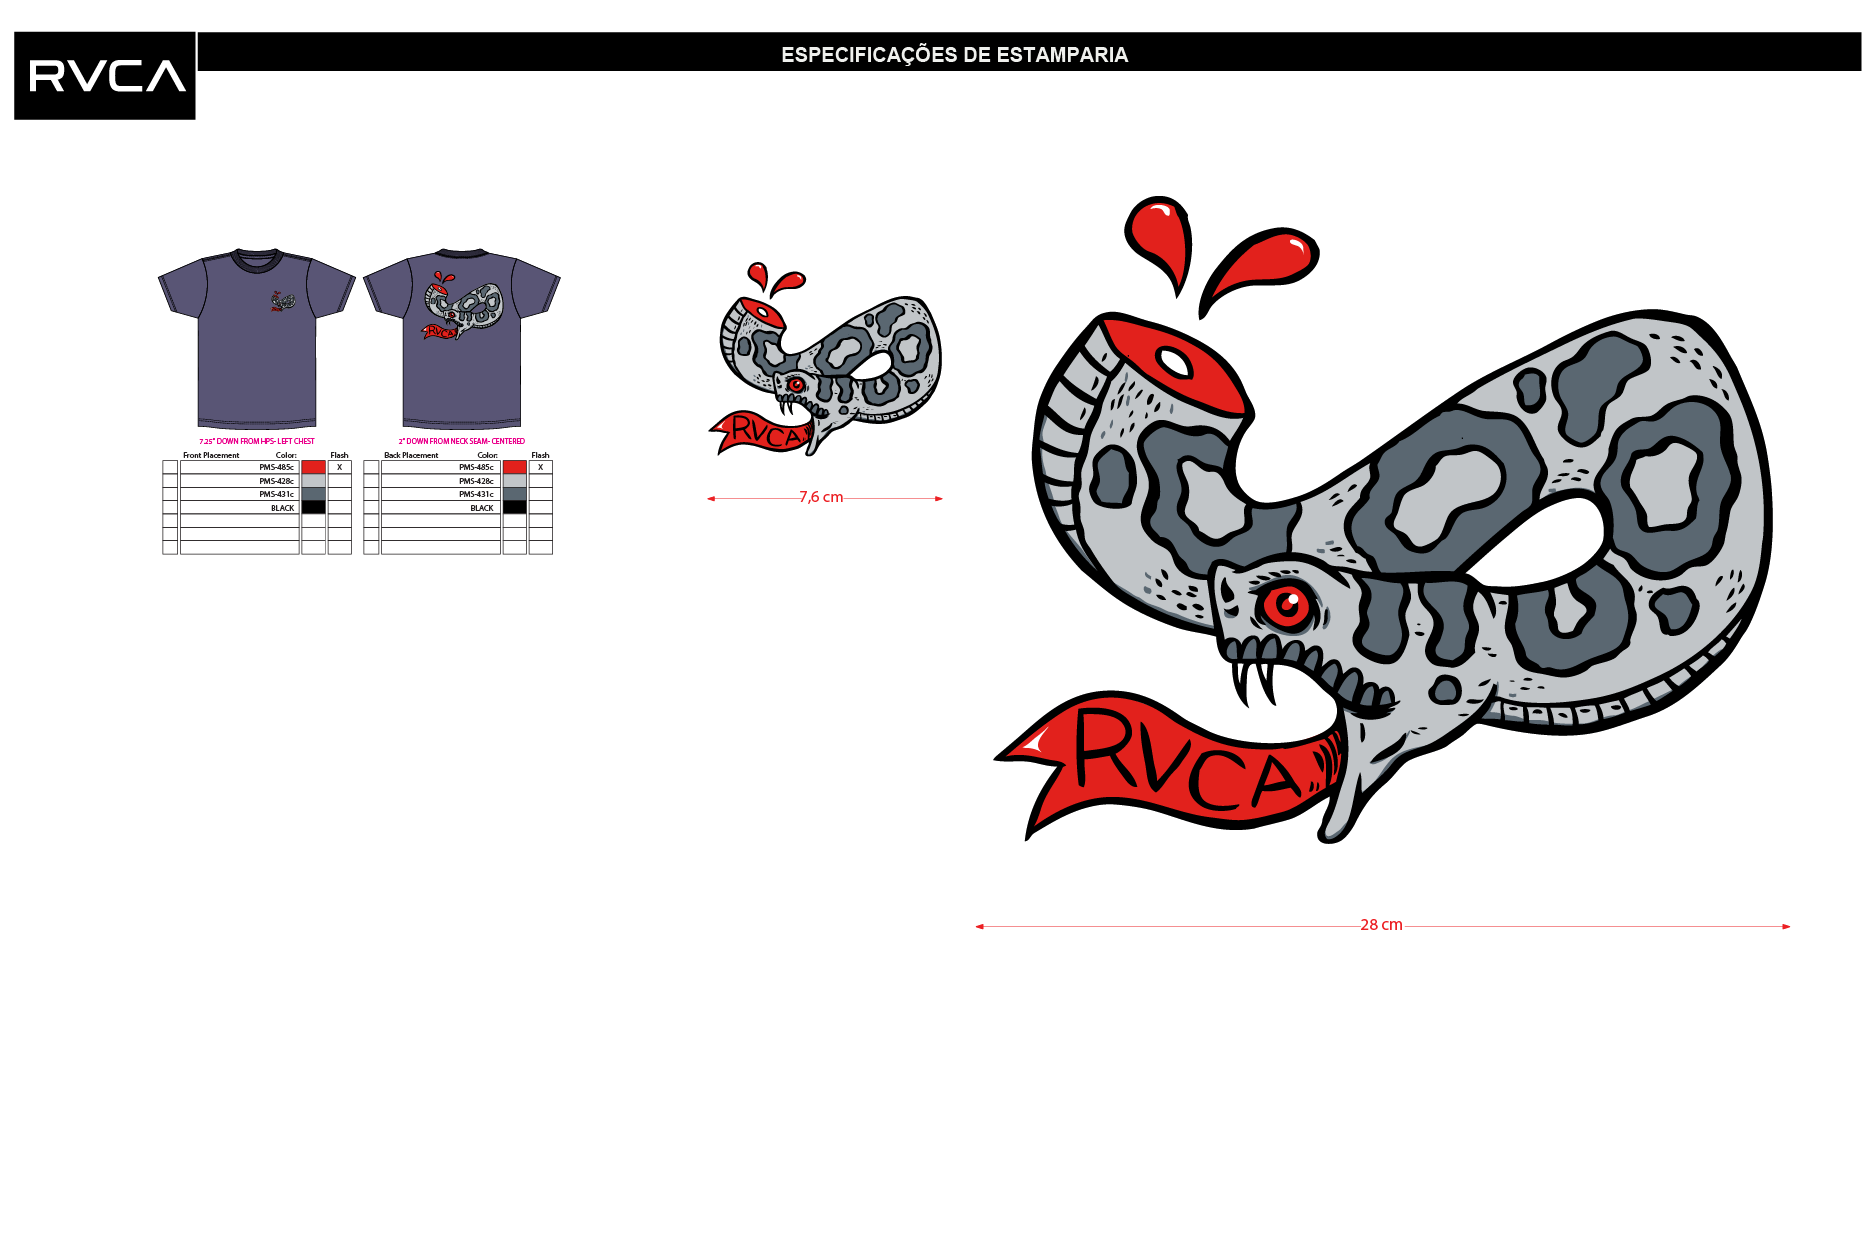
Task: Click left box of Front PMS-485c row
Action: tap(170, 467)
